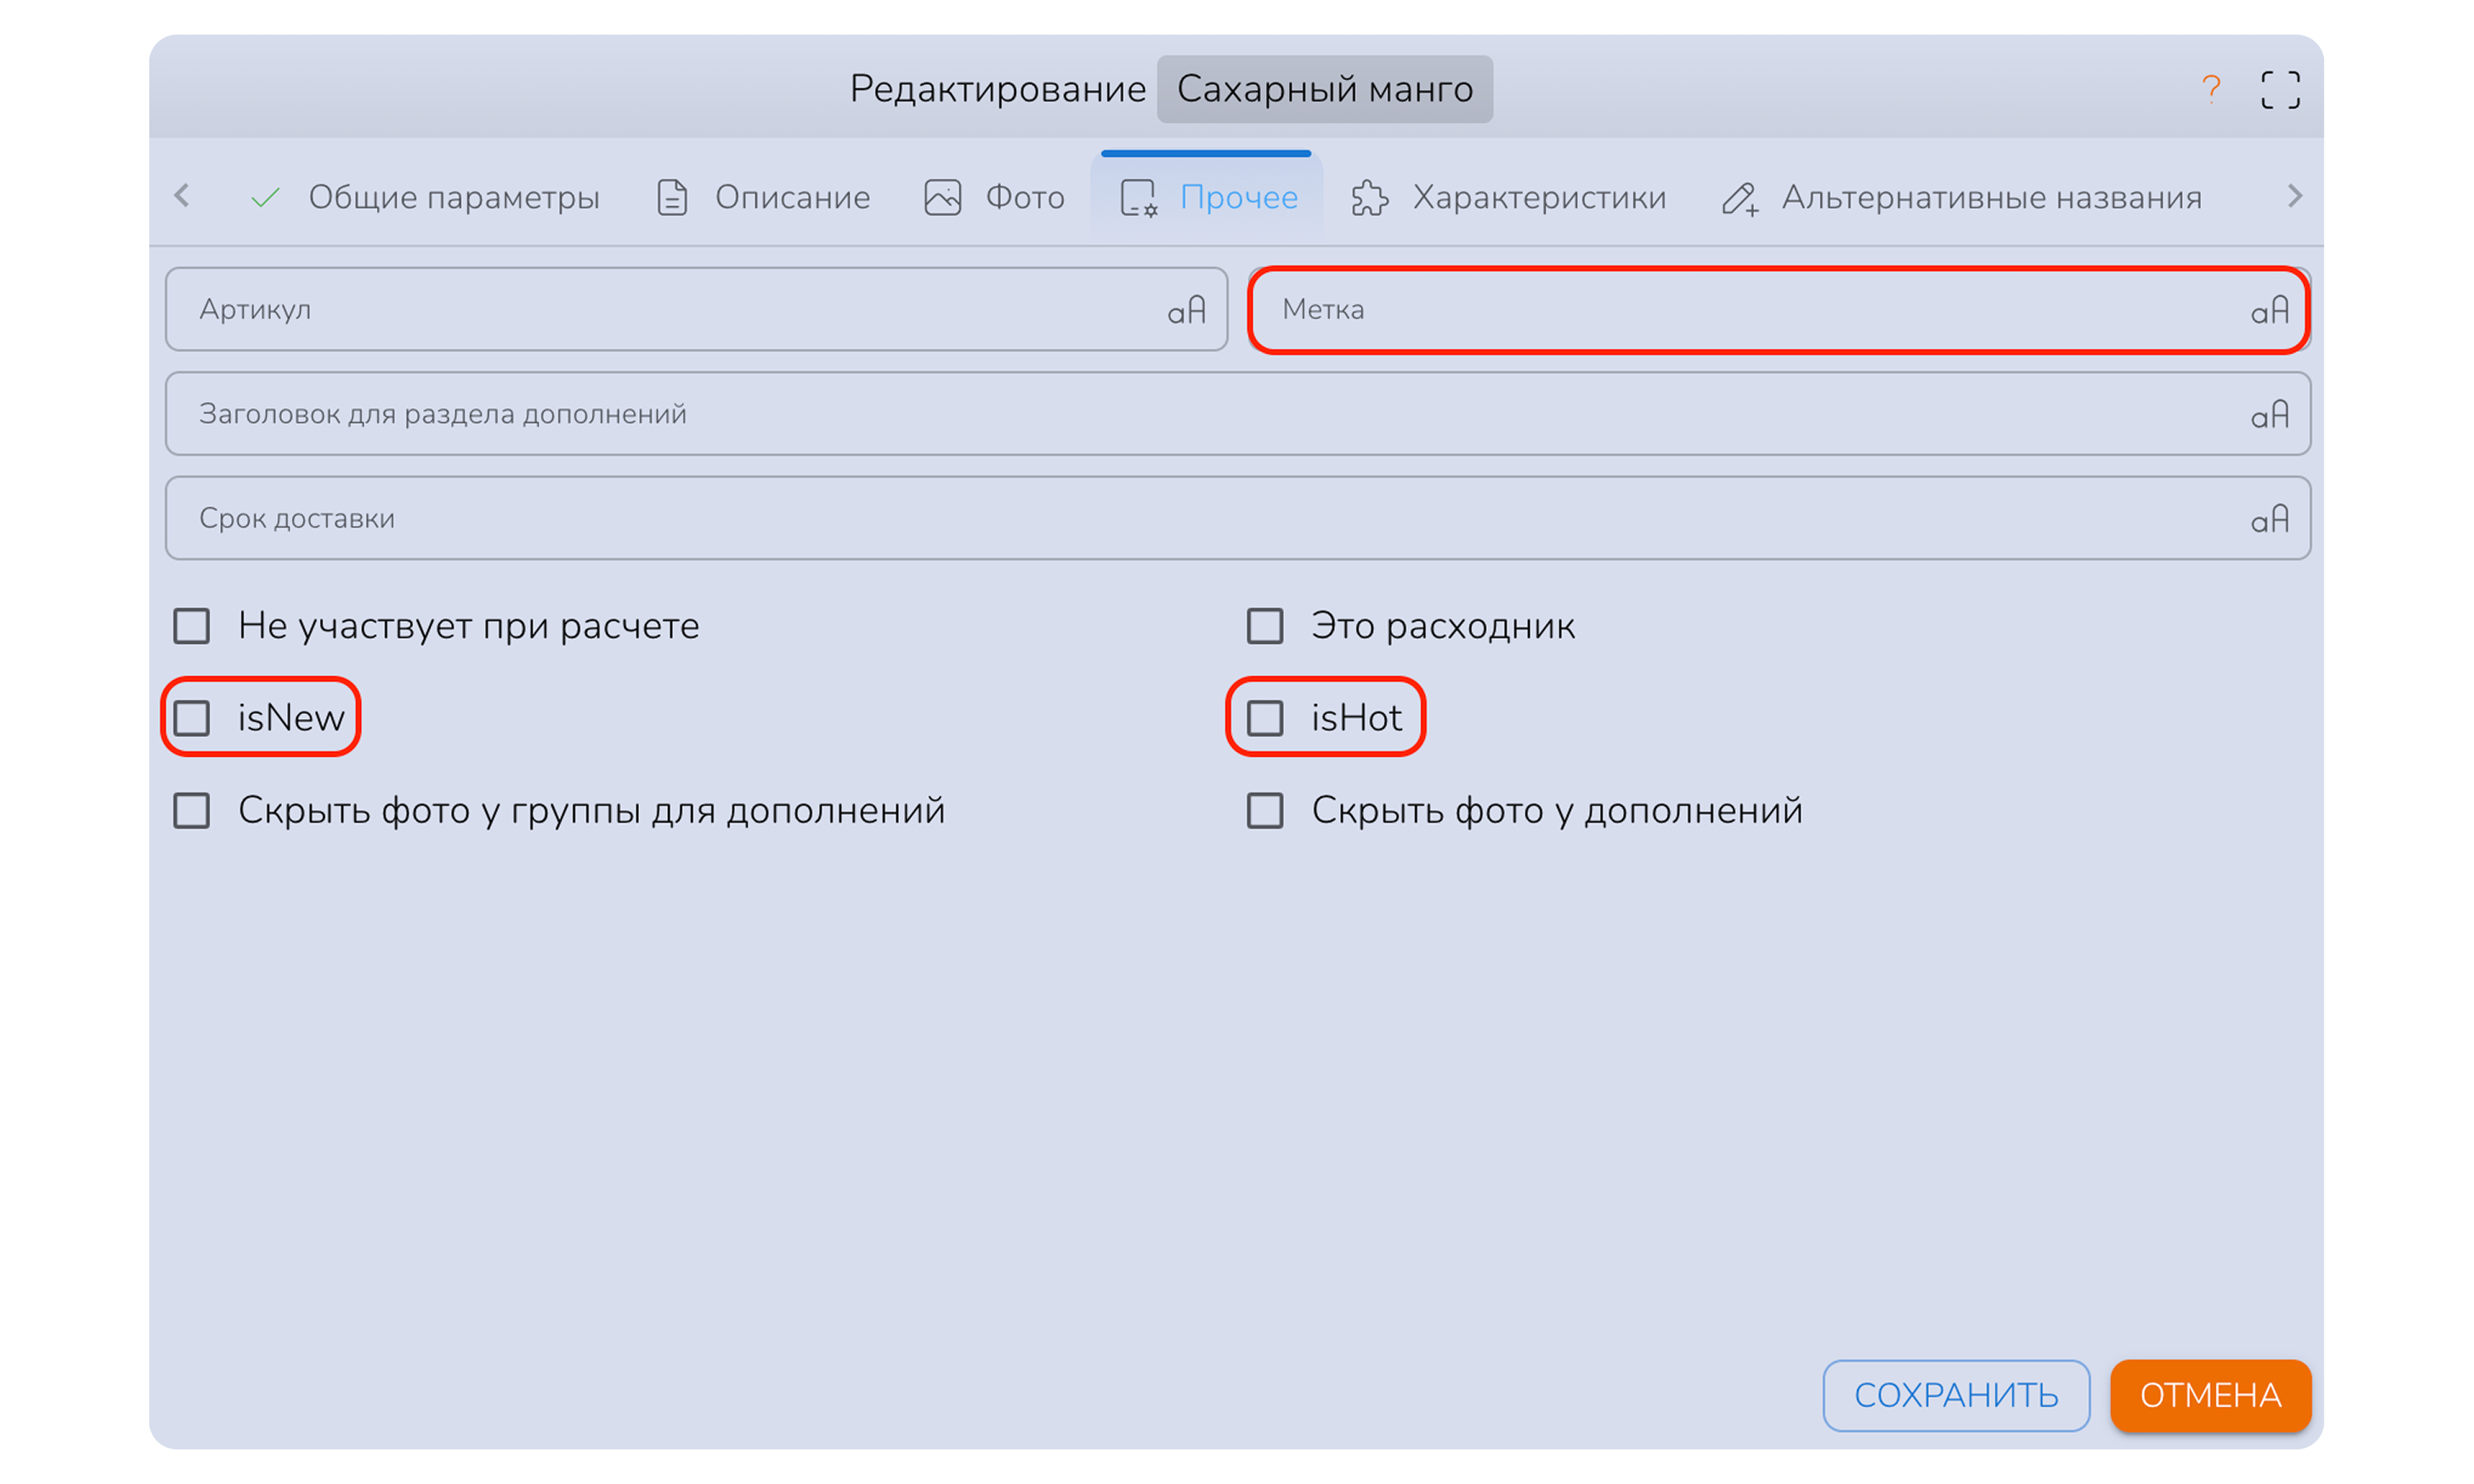Enable Скрыть фото у дополнений checkbox

coord(1265,810)
